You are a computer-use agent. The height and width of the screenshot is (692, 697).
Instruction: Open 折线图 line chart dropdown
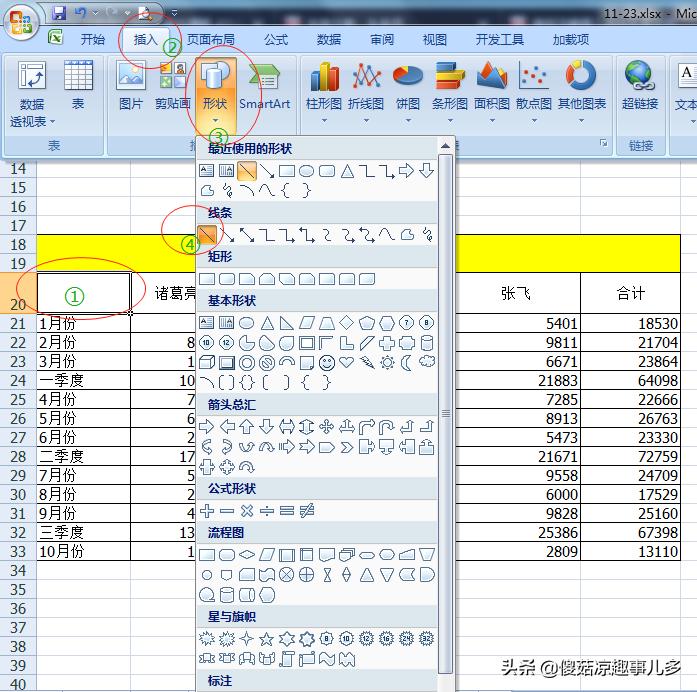(x=366, y=92)
